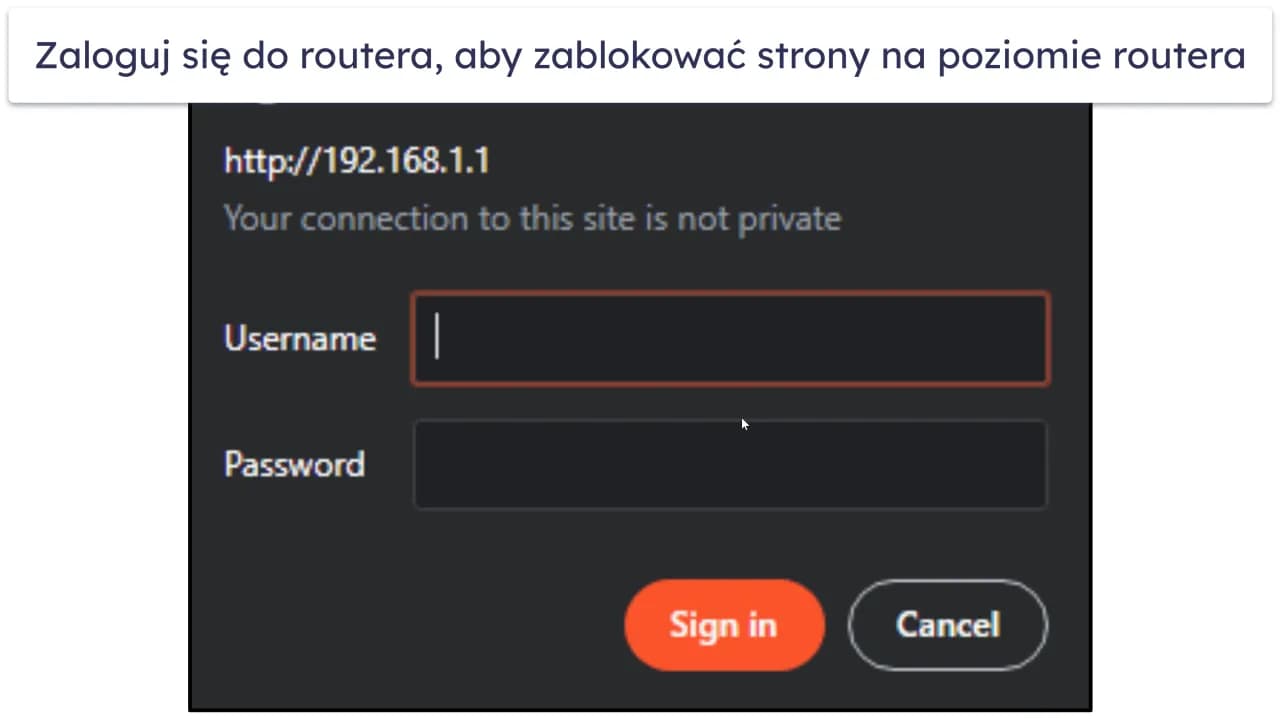Image resolution: width=1280 pixels, height=719 pixels.
Task: Select the Username label
Action: pyautogui.click(x=299, y=338)
